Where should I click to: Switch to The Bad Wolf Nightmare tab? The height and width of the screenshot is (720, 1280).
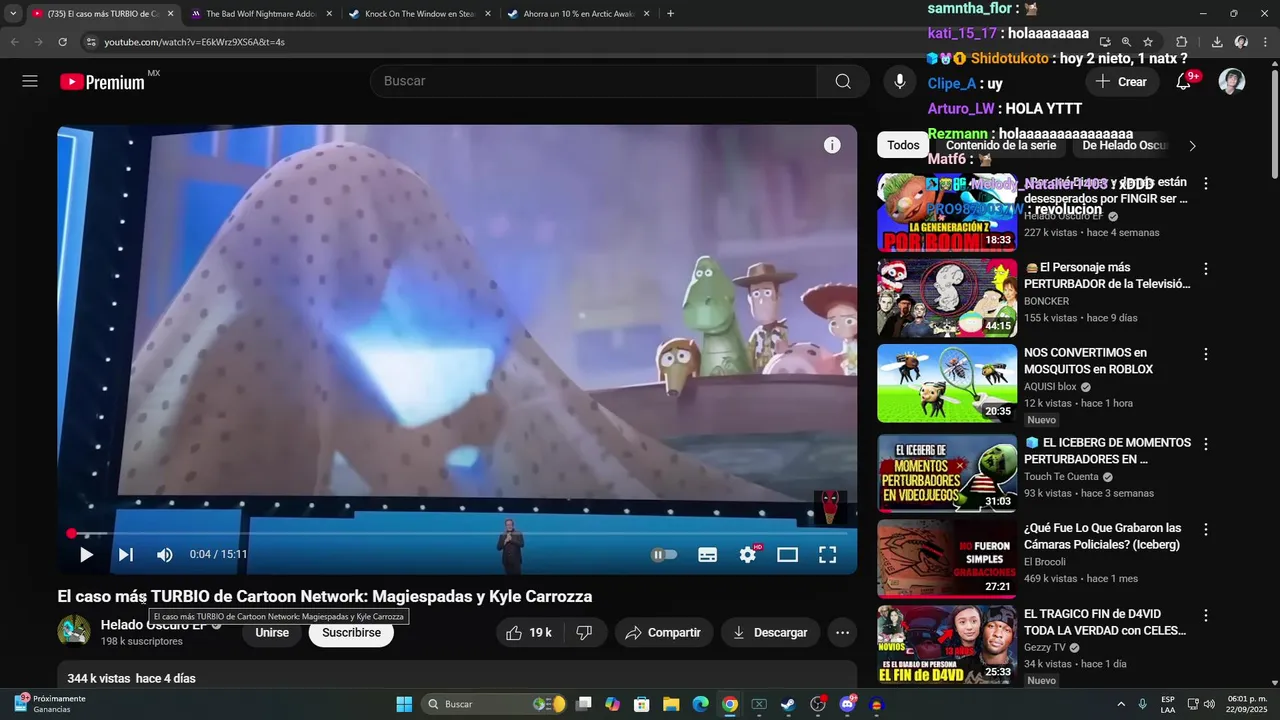(x=261, y=14)
